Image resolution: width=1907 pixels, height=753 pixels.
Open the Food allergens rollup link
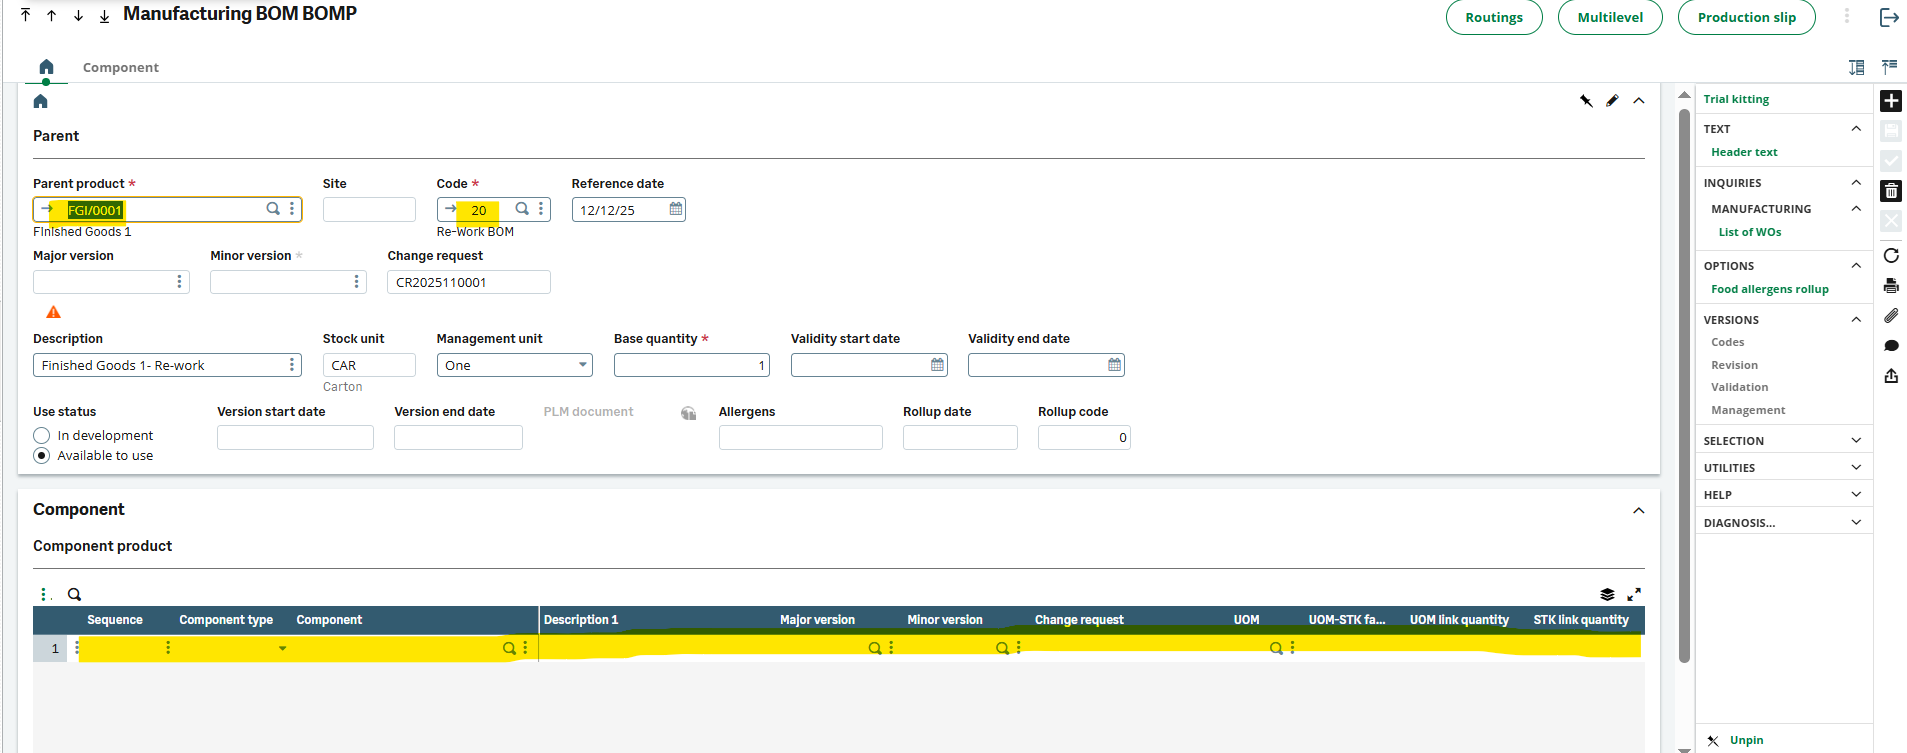click(x=1770, y=289)
